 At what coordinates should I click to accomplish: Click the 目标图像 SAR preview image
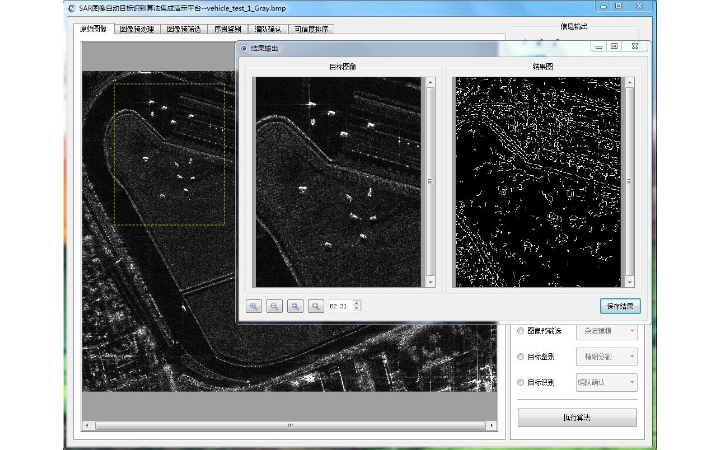(338, 182)
